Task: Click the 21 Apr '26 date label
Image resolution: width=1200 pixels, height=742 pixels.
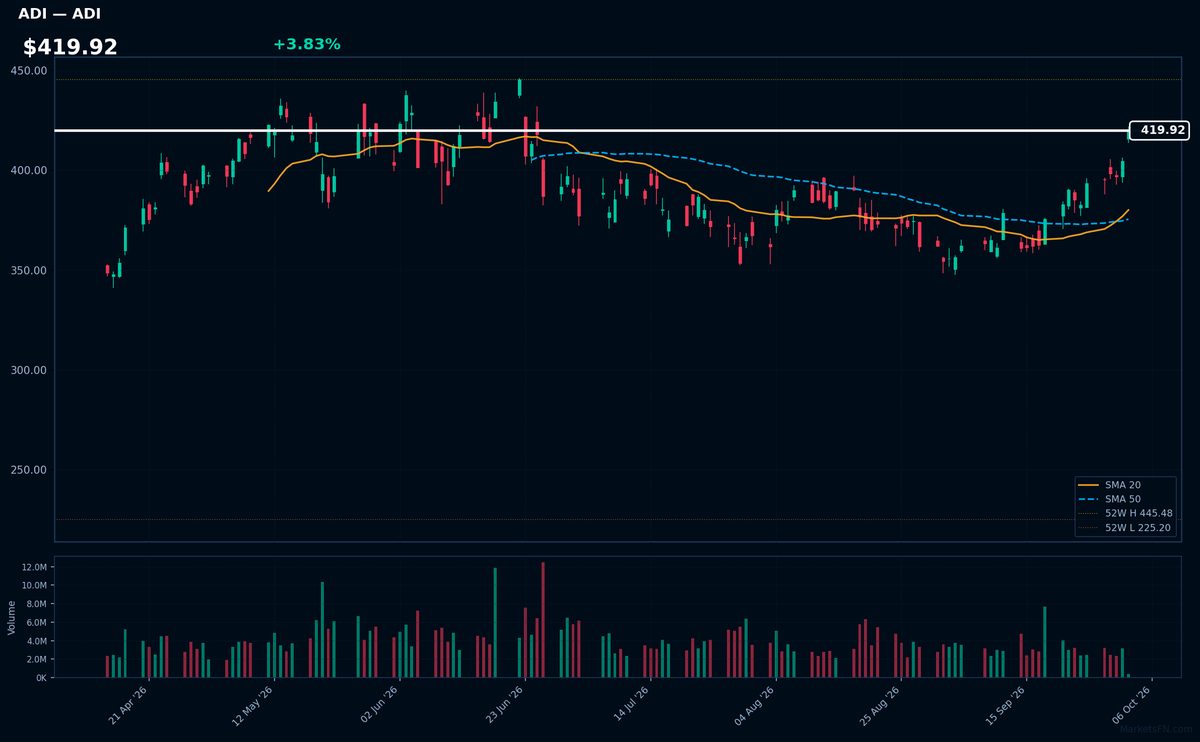Action: pyautogui.click(x=129, y=704)
